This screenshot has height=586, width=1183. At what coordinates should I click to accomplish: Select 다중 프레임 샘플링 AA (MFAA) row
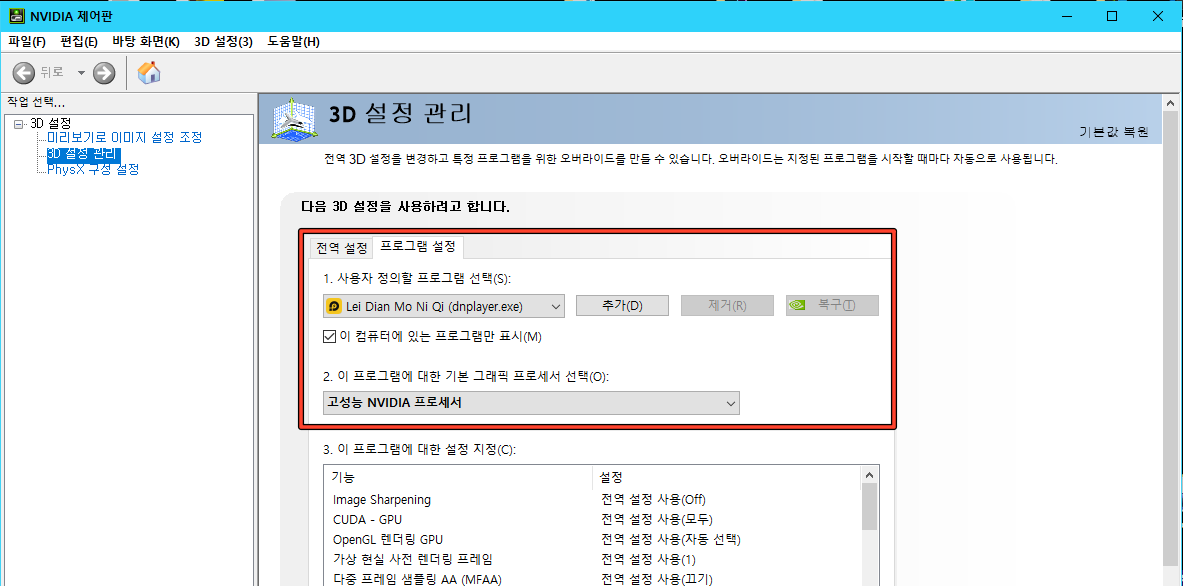tap(592, 579)
